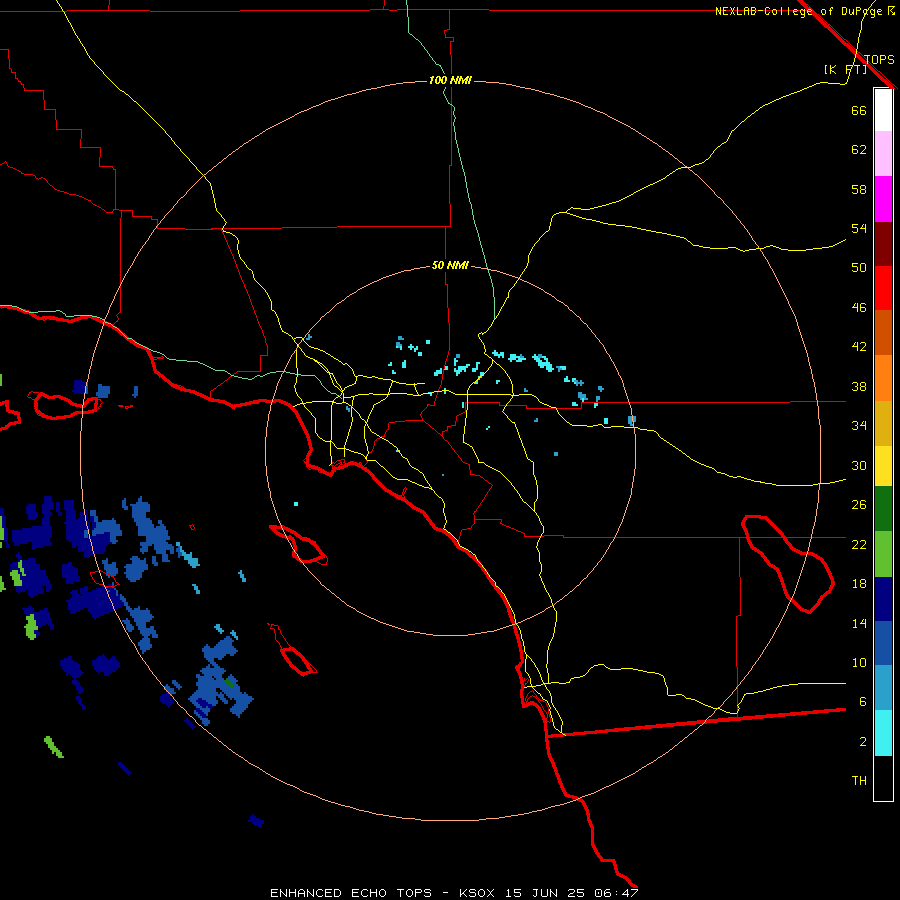Image resolution: width=900 pixels, height=900 pixels.
Task: Click the yellow legend swatch between 34 and 30
Action: [x=883, y=465]
